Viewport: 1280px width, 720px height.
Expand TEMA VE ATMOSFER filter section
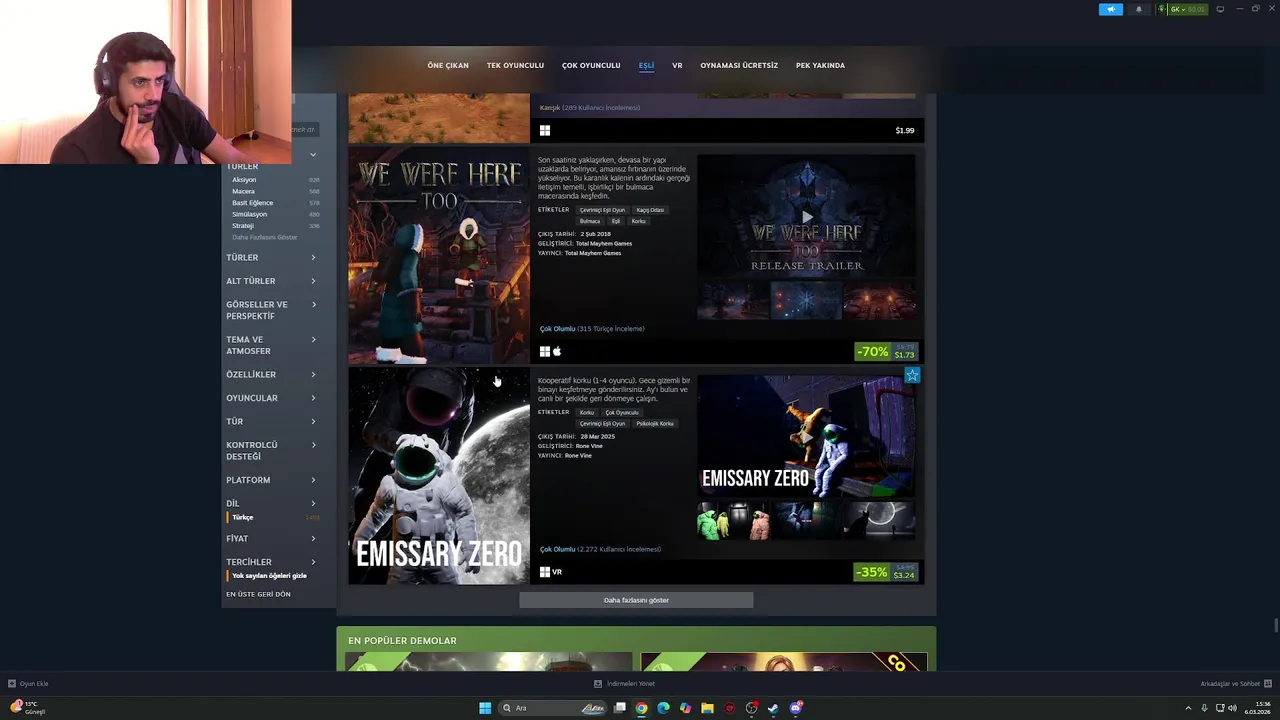[271, 345]
